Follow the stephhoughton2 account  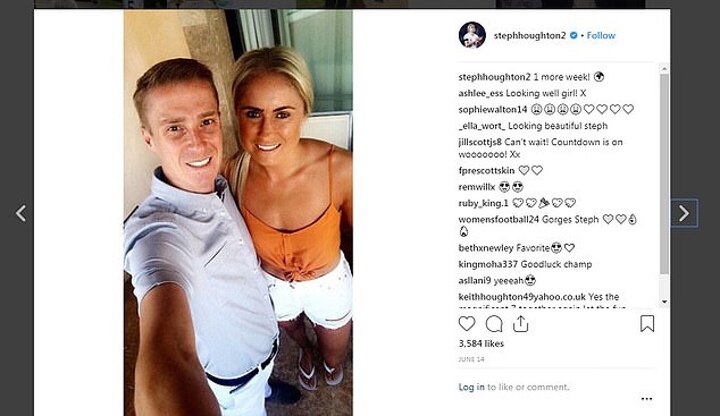(x=601, y=35)
